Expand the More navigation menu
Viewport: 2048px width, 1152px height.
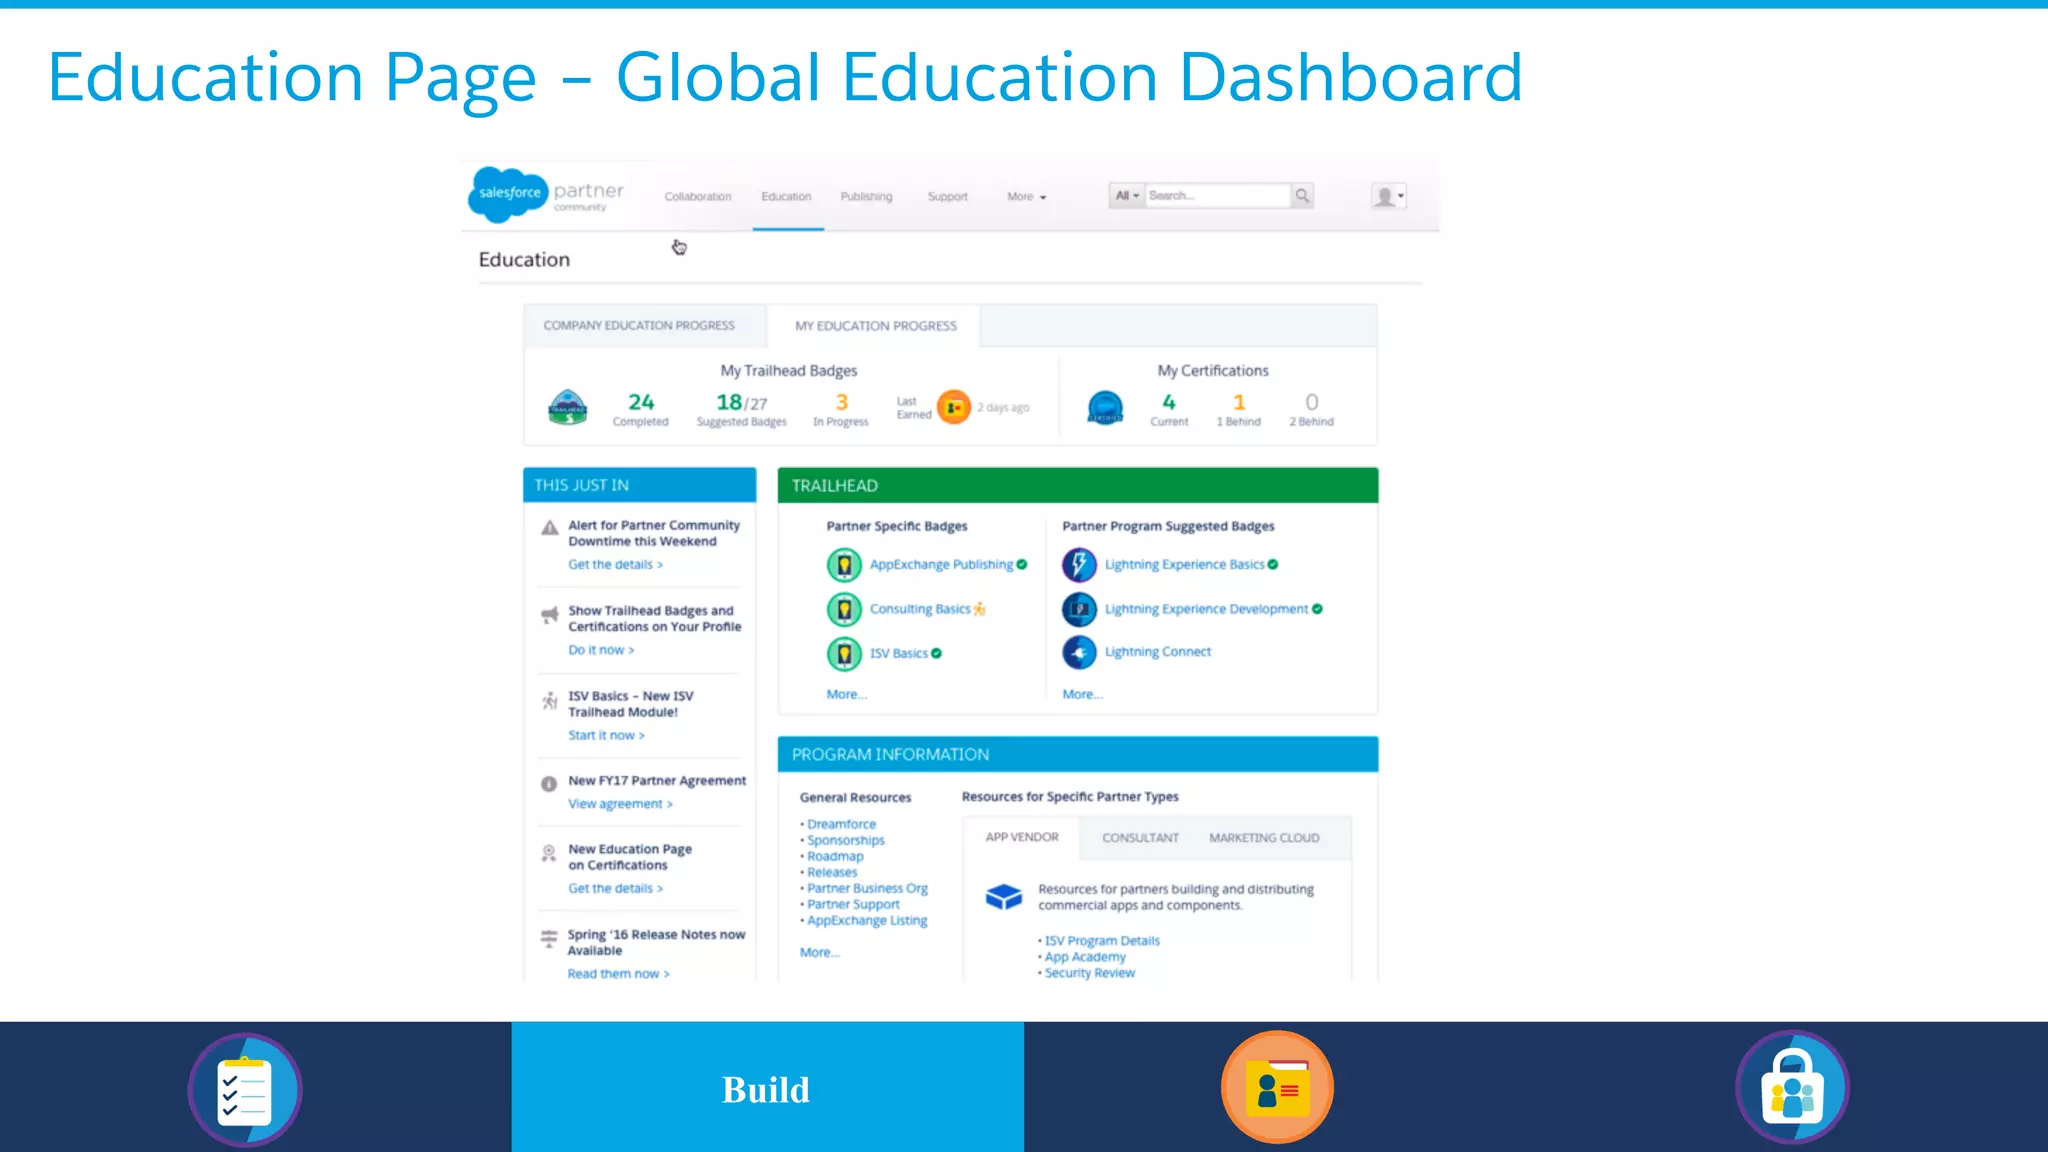(1026, 197)
